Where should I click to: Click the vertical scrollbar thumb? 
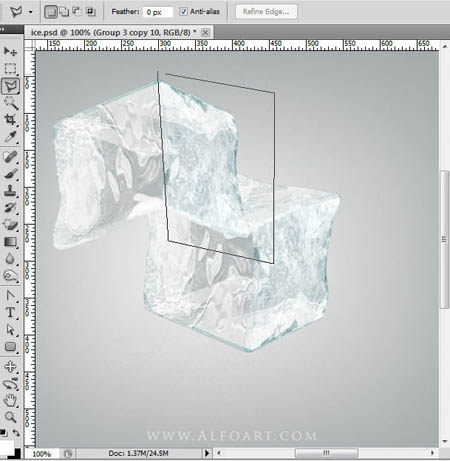444,239
